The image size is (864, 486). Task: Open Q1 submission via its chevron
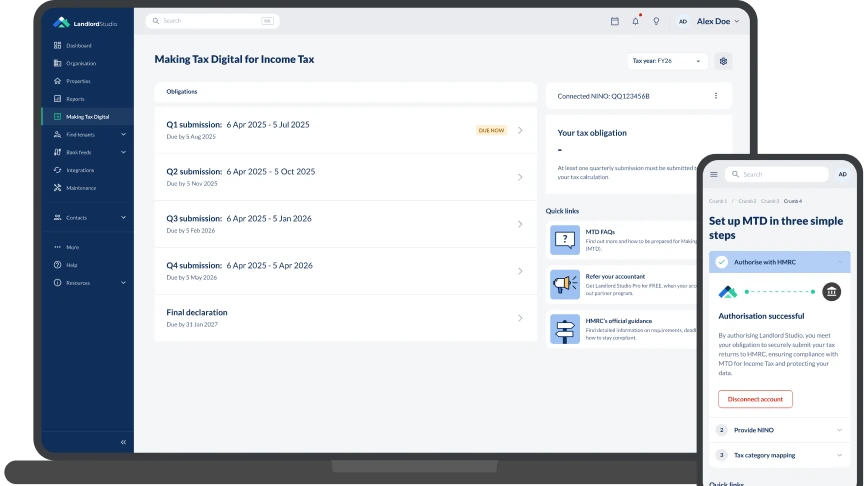(x=520, y=131)
